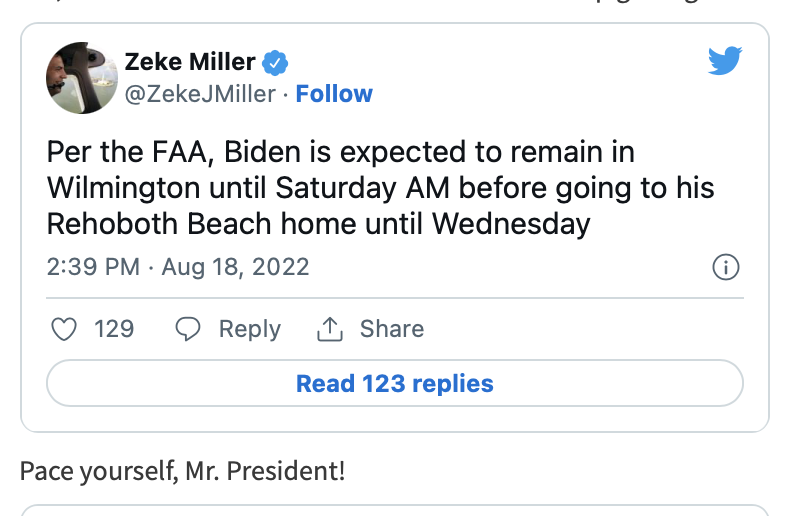Click Rehoboth Beach in the tweet text
The width and height of the screenshot is (808, 516).
point(163,223)
